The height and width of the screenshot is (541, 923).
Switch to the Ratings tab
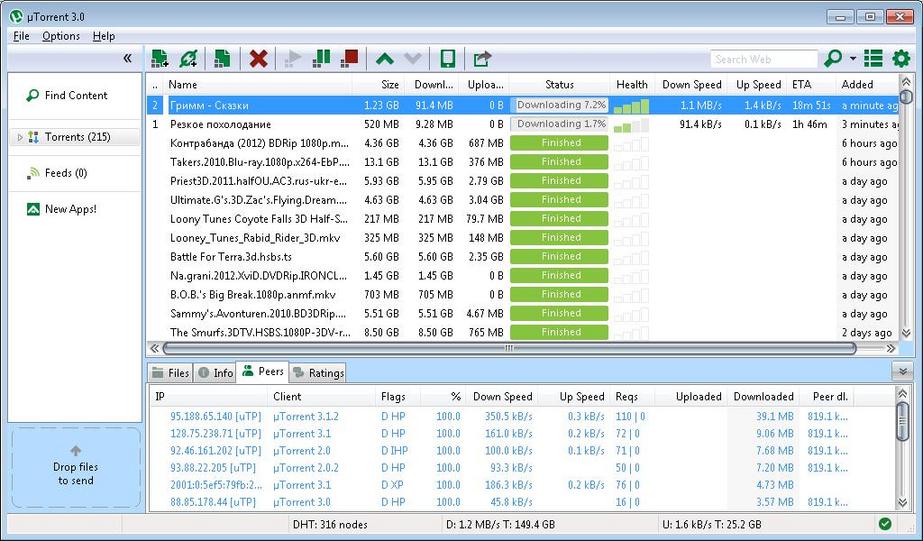[318, 373]
